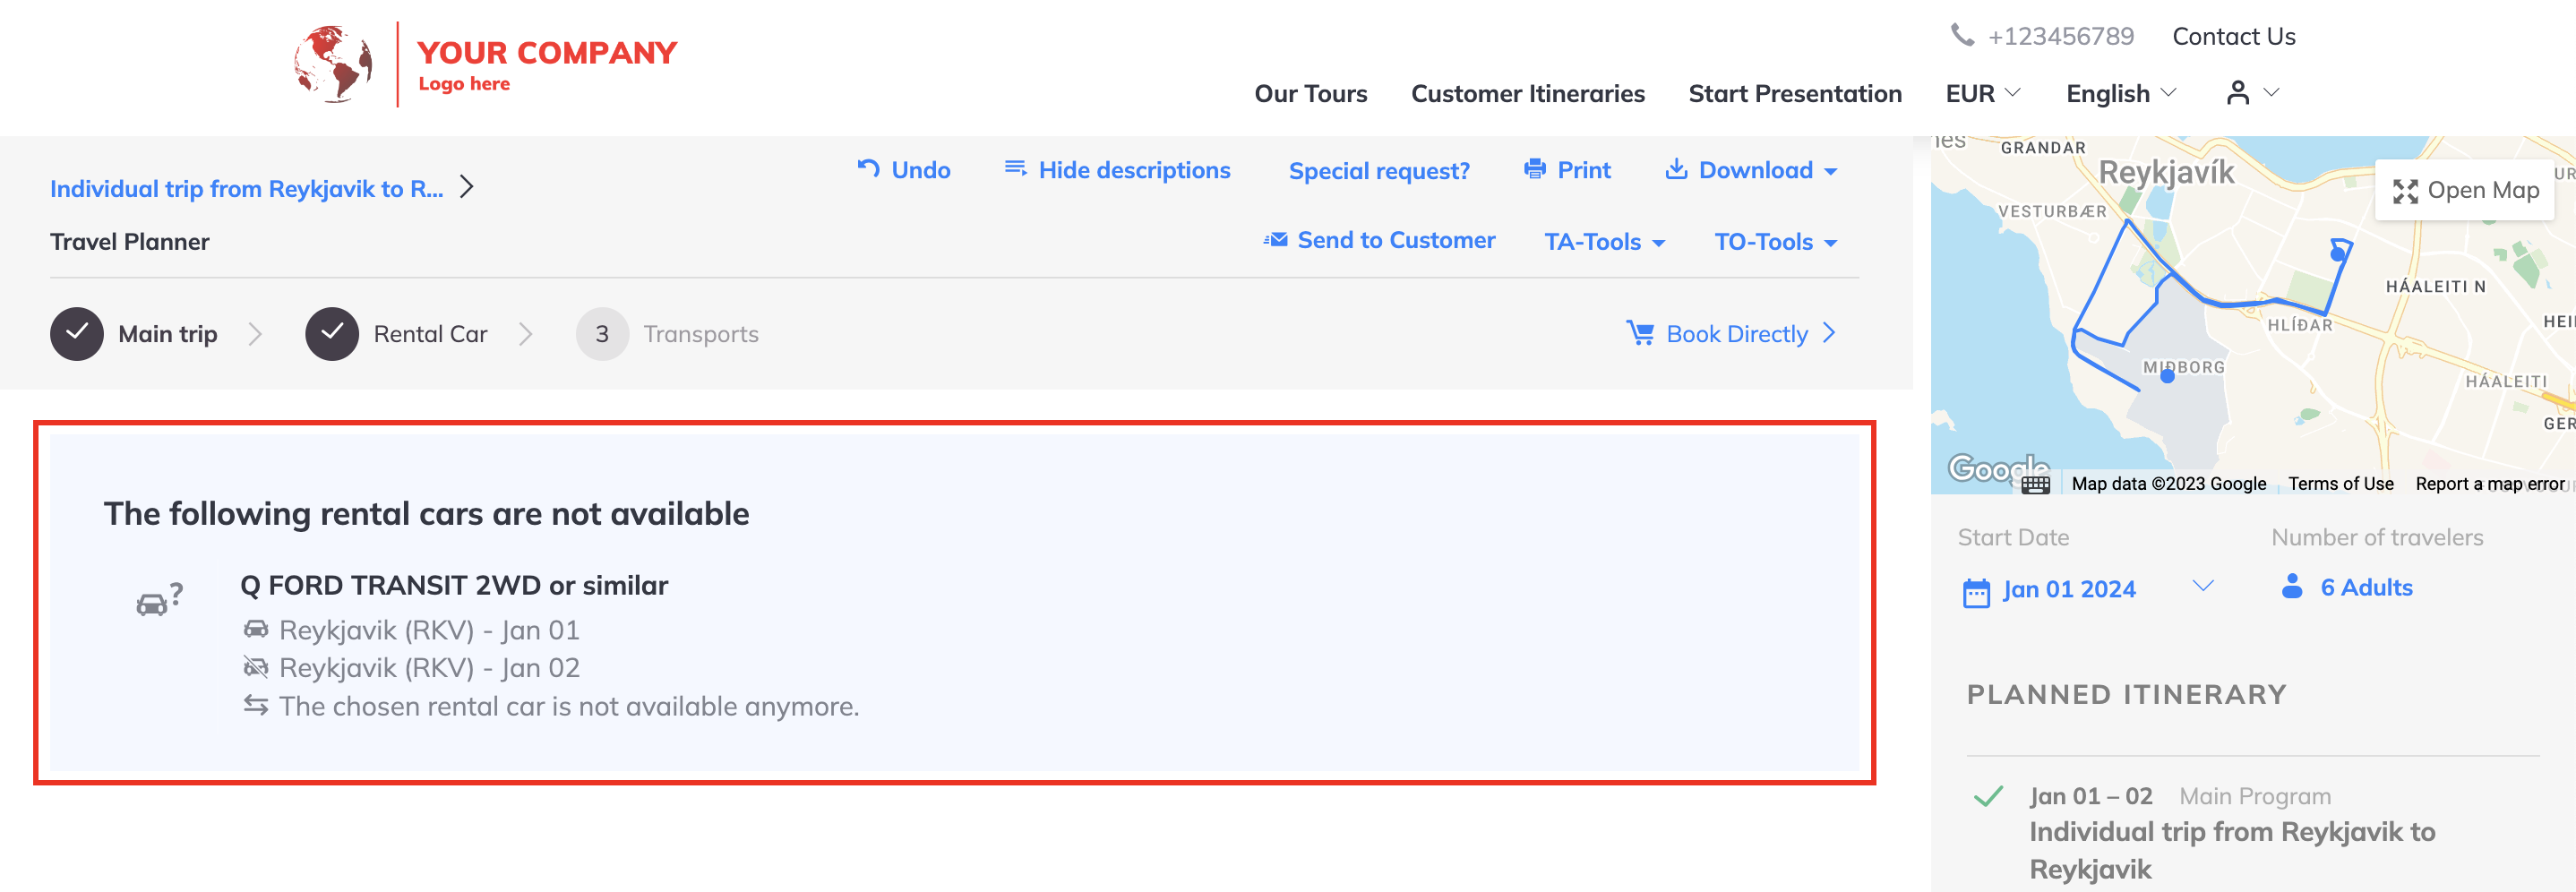This screenshot has height=892, width=2576.
Task: Click the step 3 circle for Transports
Action: (x=602, y=334)
